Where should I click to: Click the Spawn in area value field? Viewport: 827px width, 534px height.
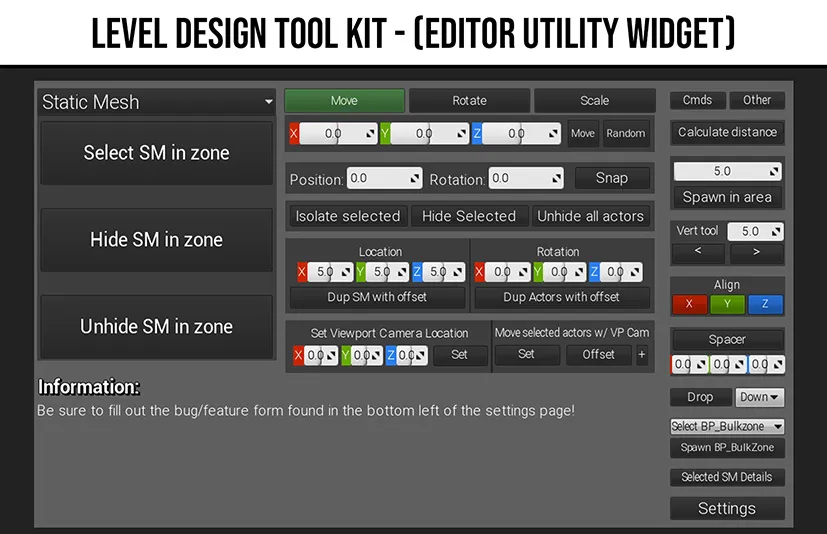(727, 171)
